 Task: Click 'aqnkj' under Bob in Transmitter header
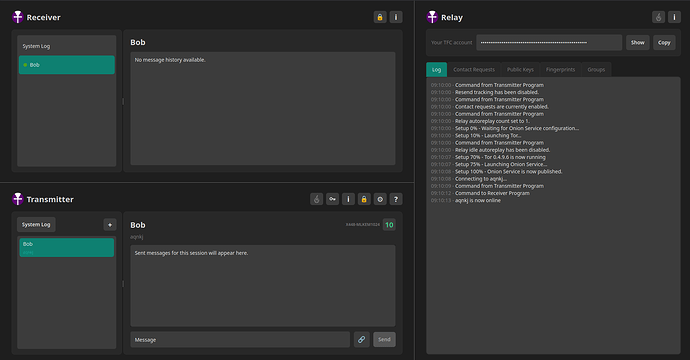[x=136, y=237]
